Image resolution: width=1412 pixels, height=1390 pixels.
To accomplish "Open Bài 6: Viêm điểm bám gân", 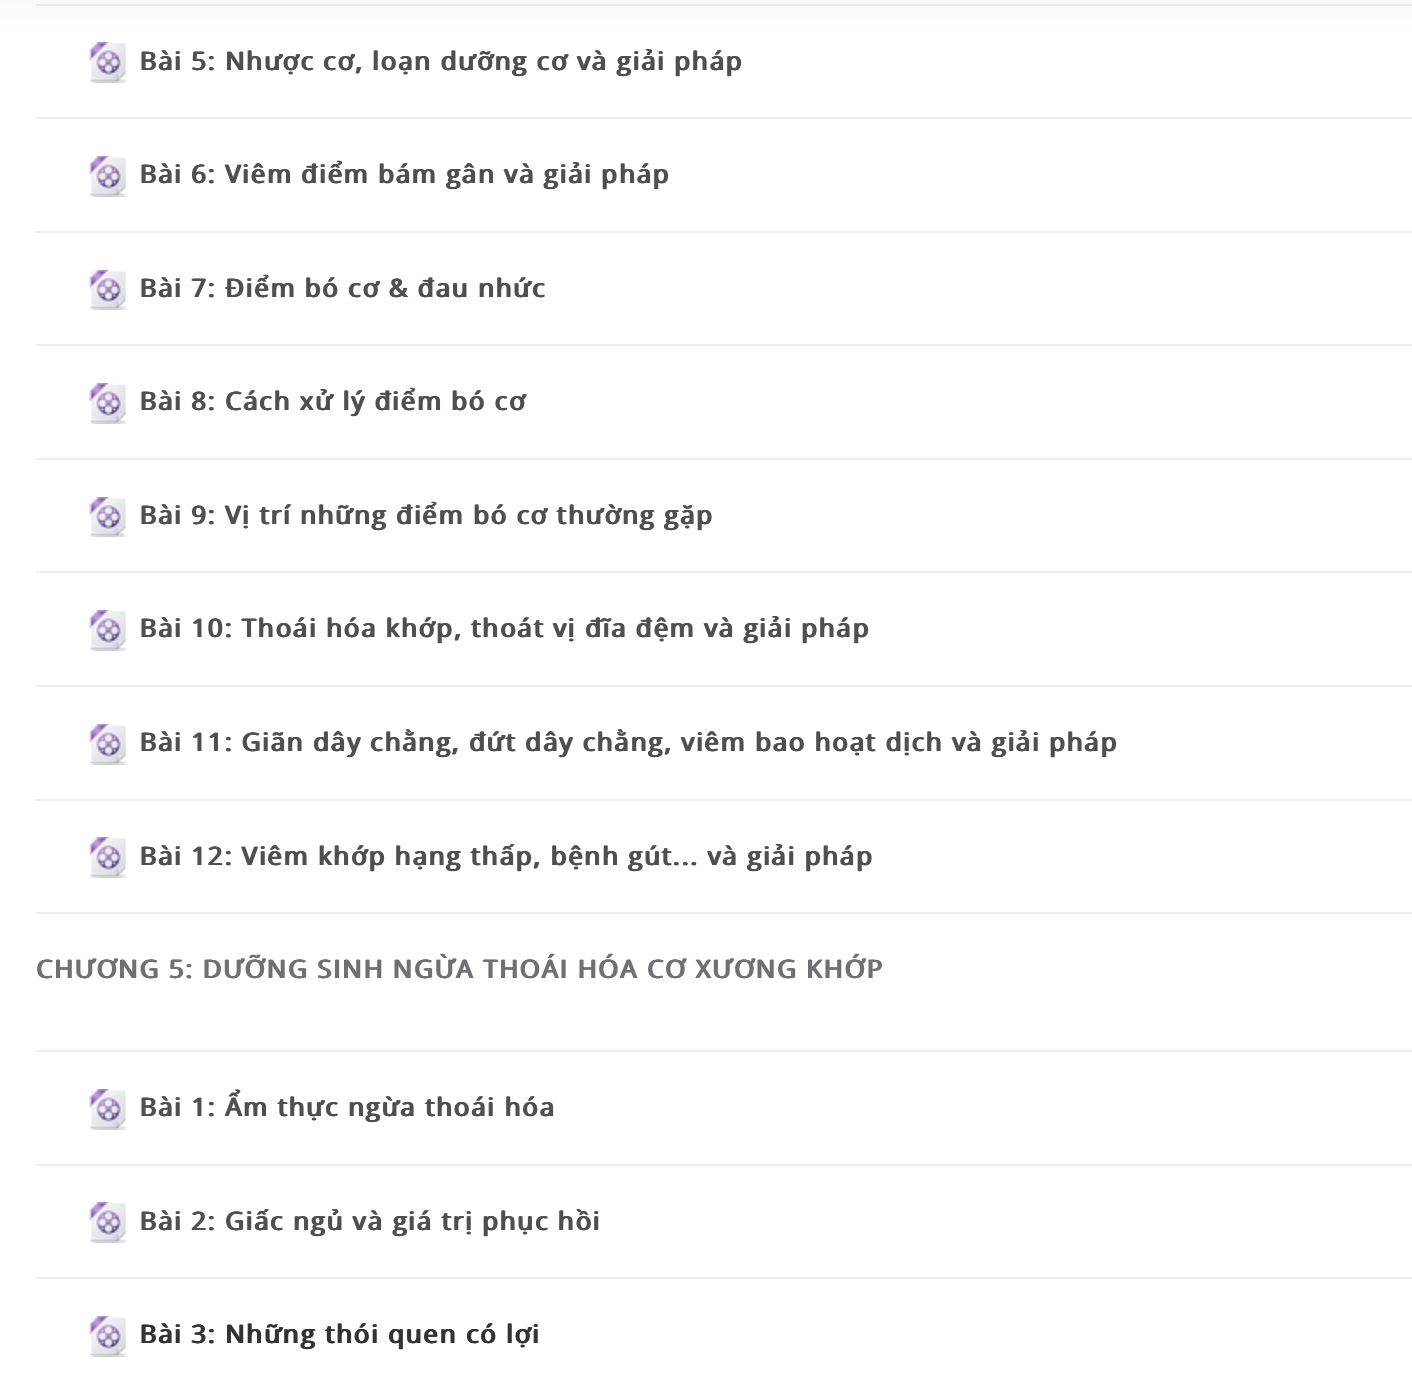I will (404, 175).
